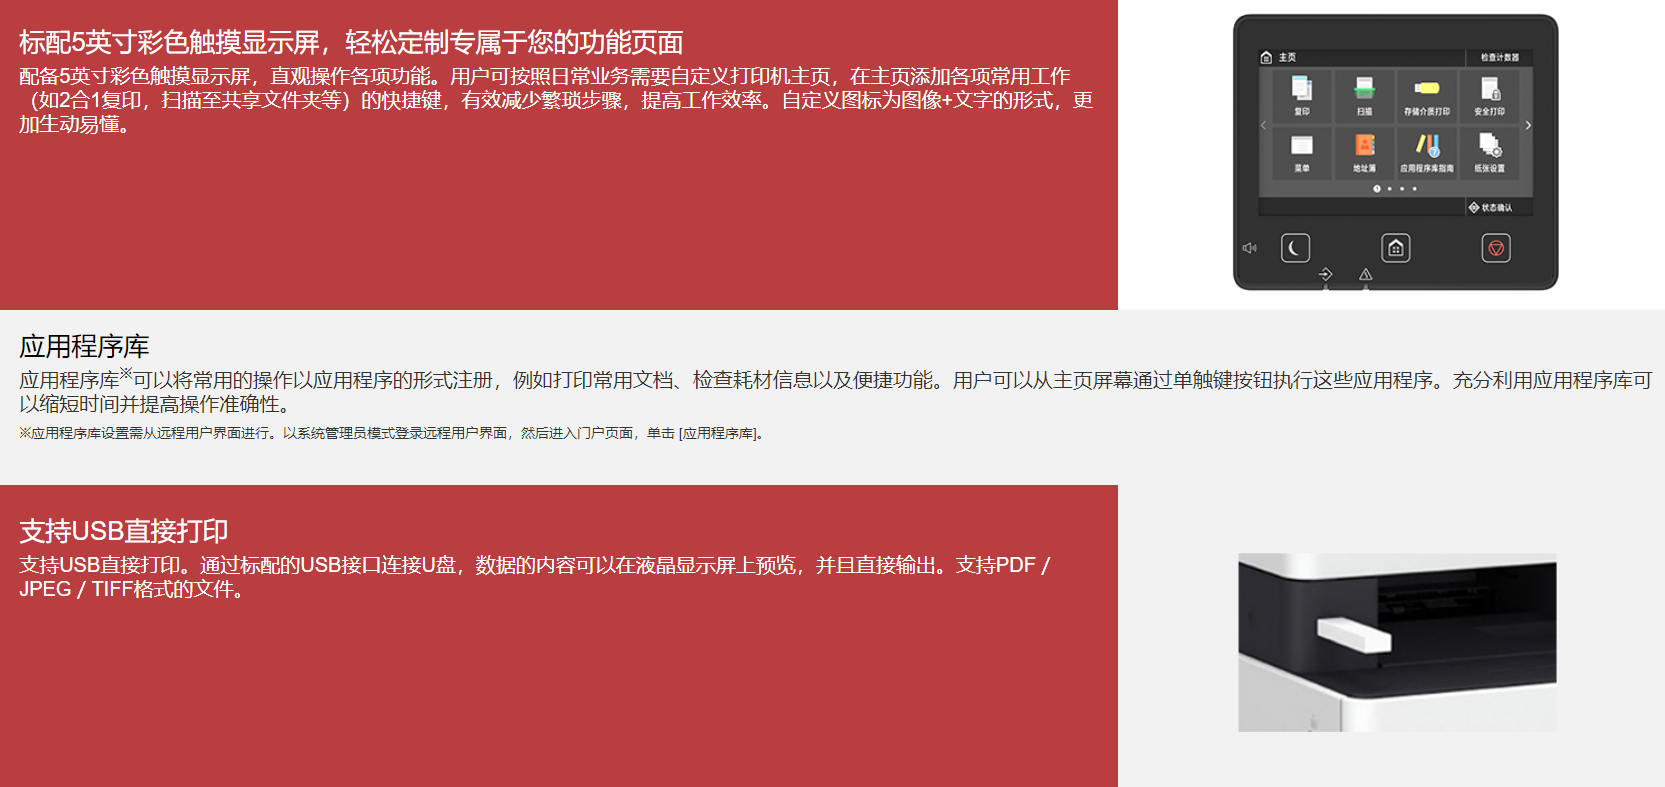This screenshot has height=787, width=1665.
Task: Hit the red stop button
Action: [1496, 248]
